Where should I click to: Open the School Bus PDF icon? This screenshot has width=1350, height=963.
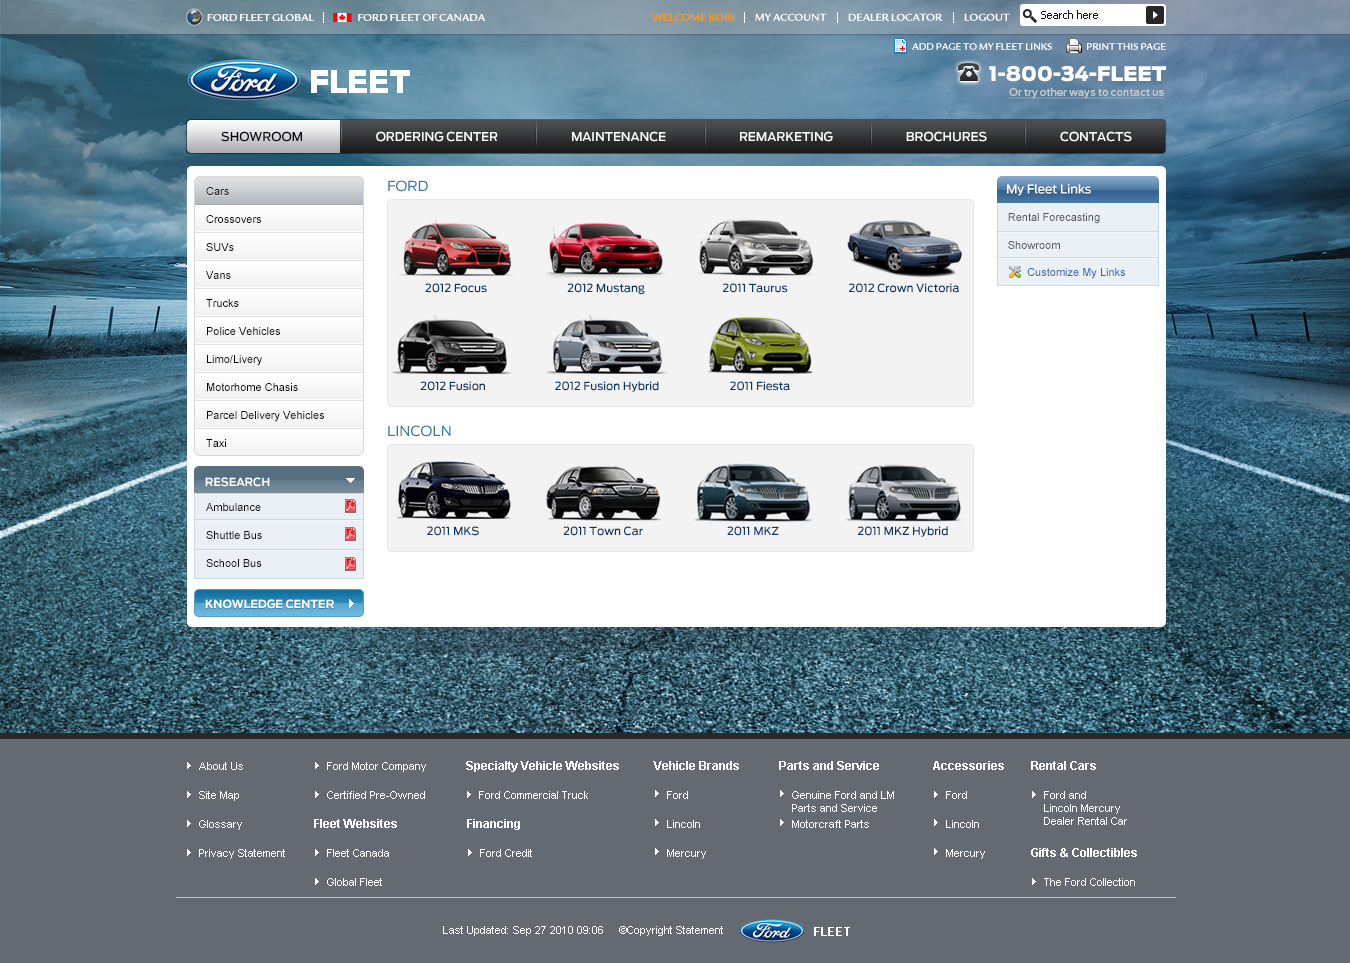[x=350, y=564]
